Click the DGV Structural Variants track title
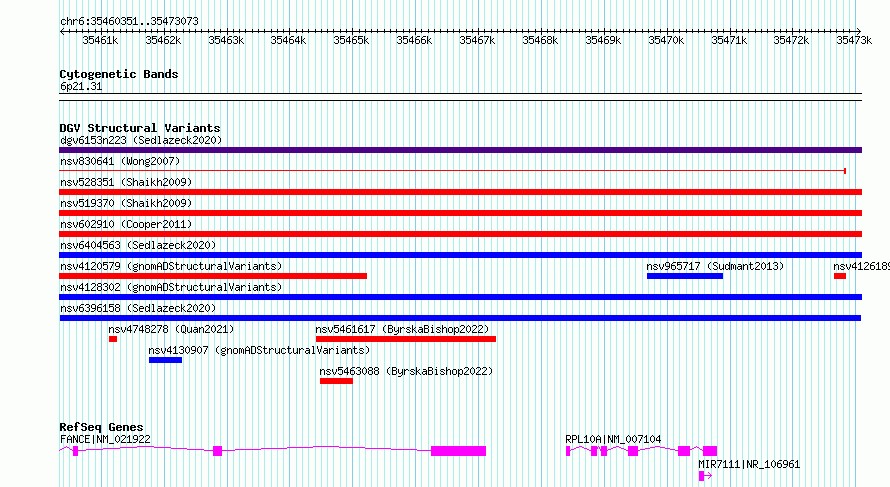The height and width of the screenshot is (487, 890). (x=140, y=128)
